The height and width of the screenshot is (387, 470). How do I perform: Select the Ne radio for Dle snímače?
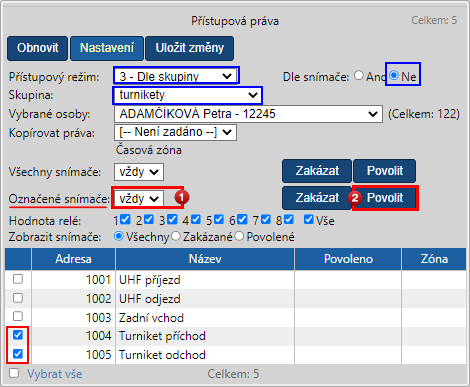394,76
